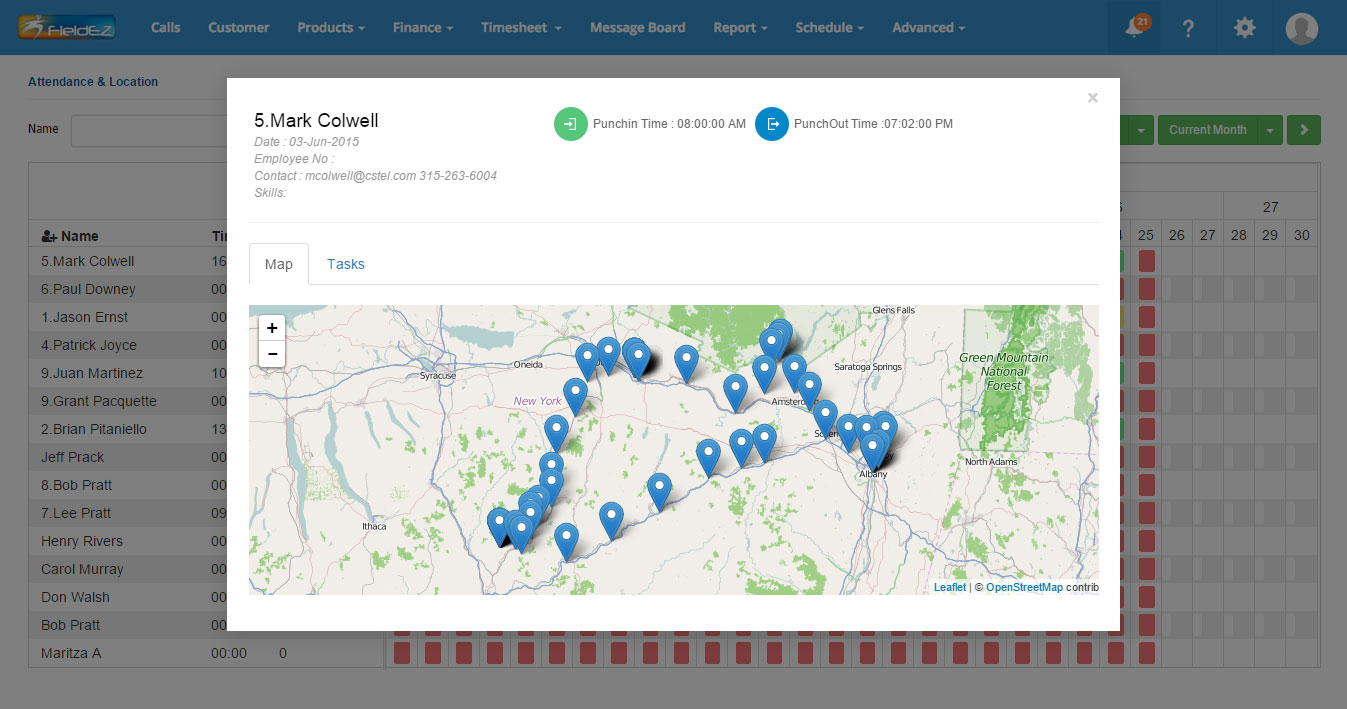Select Jeff Prack row name
Screen dimensions: 1347x709
(72, 457)
